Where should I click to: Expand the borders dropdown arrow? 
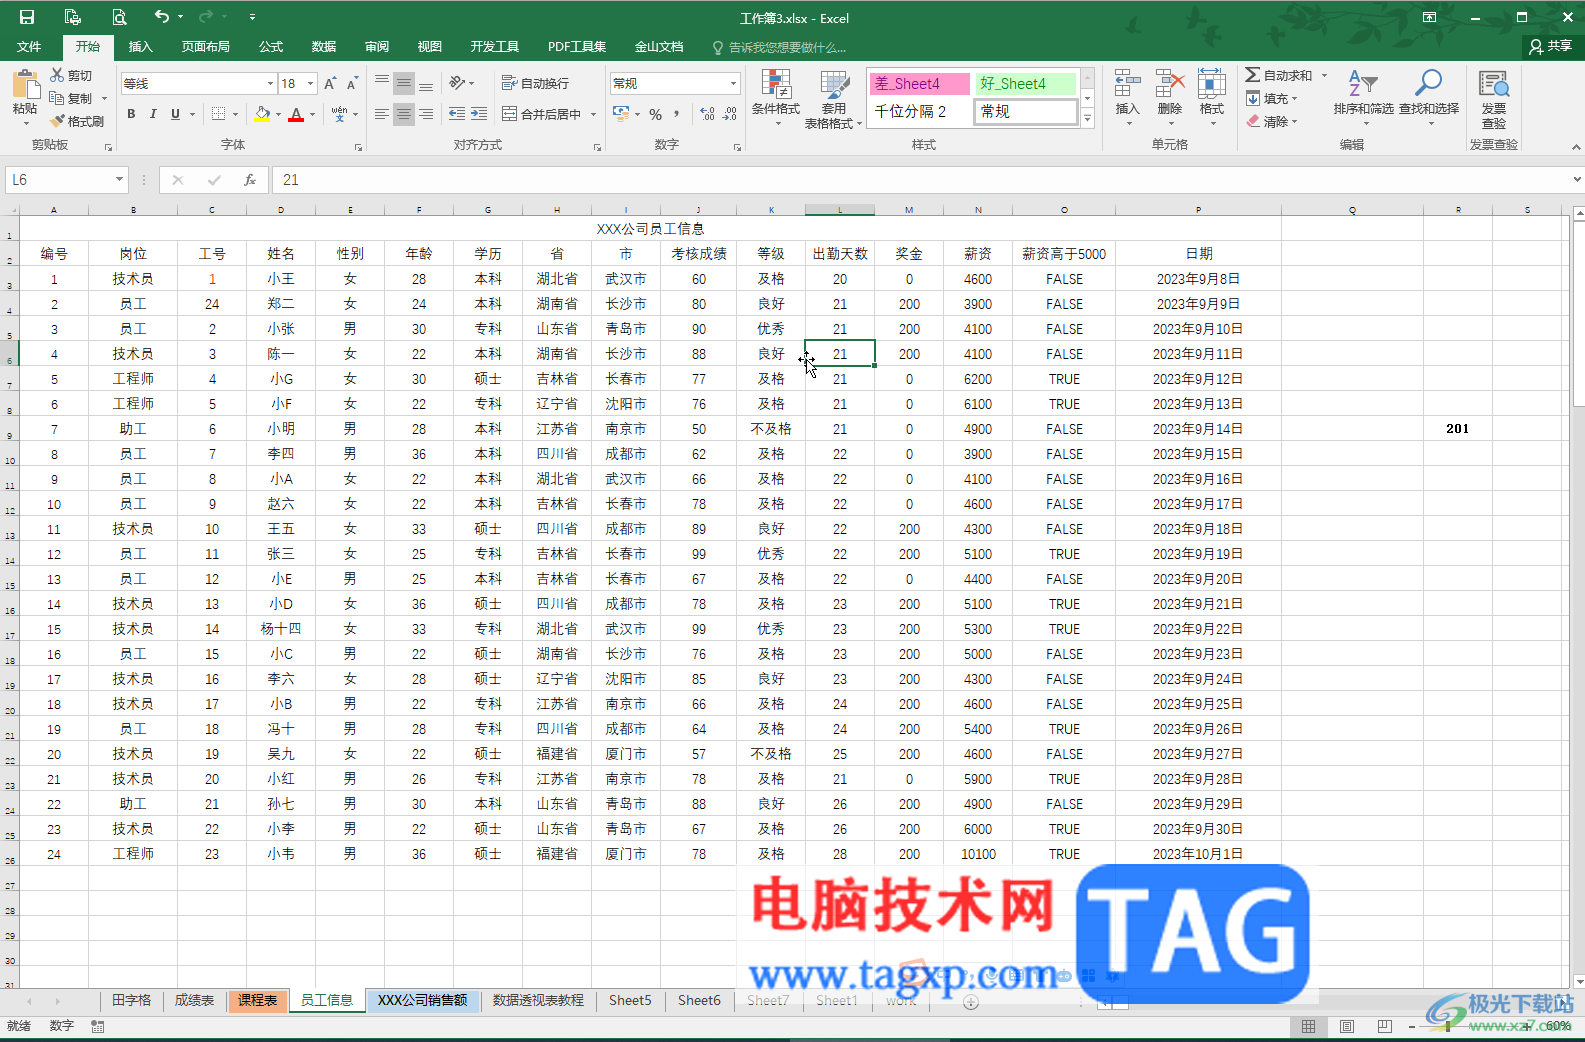(235, 114)
